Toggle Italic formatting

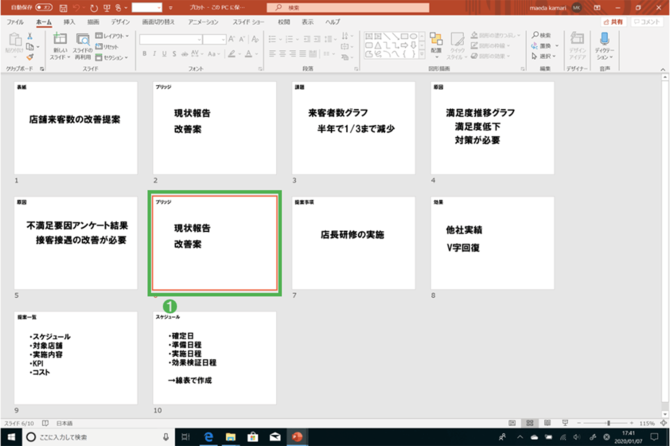154,54
